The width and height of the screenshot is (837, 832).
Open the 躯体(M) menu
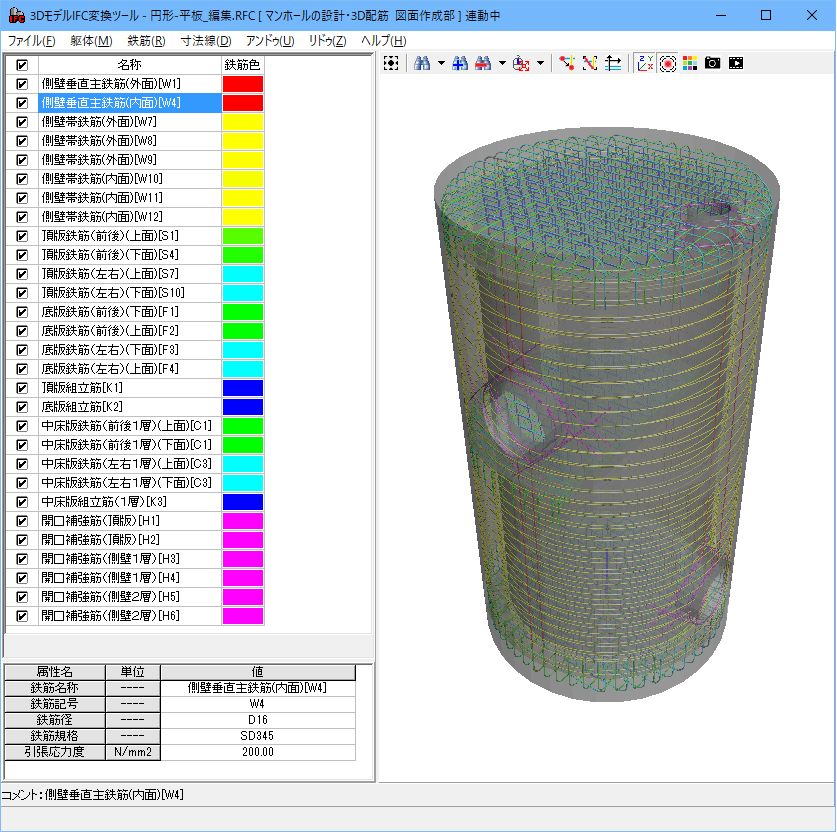point(91,41)
